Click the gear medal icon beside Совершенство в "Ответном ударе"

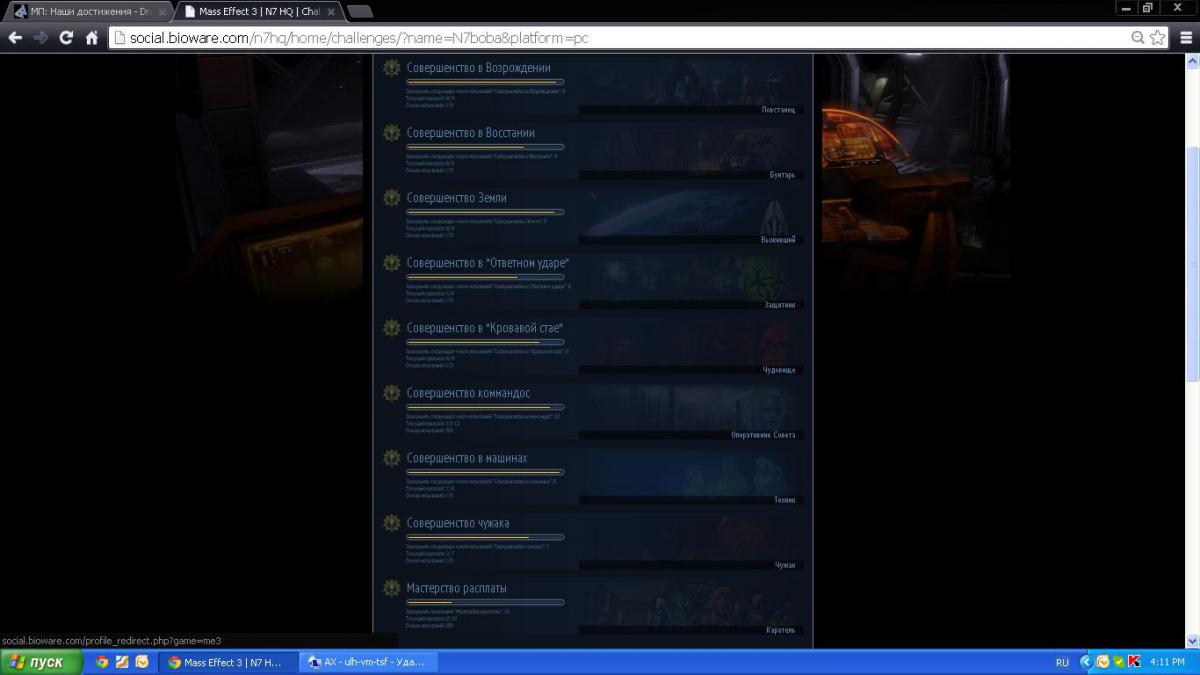point(392,264)
